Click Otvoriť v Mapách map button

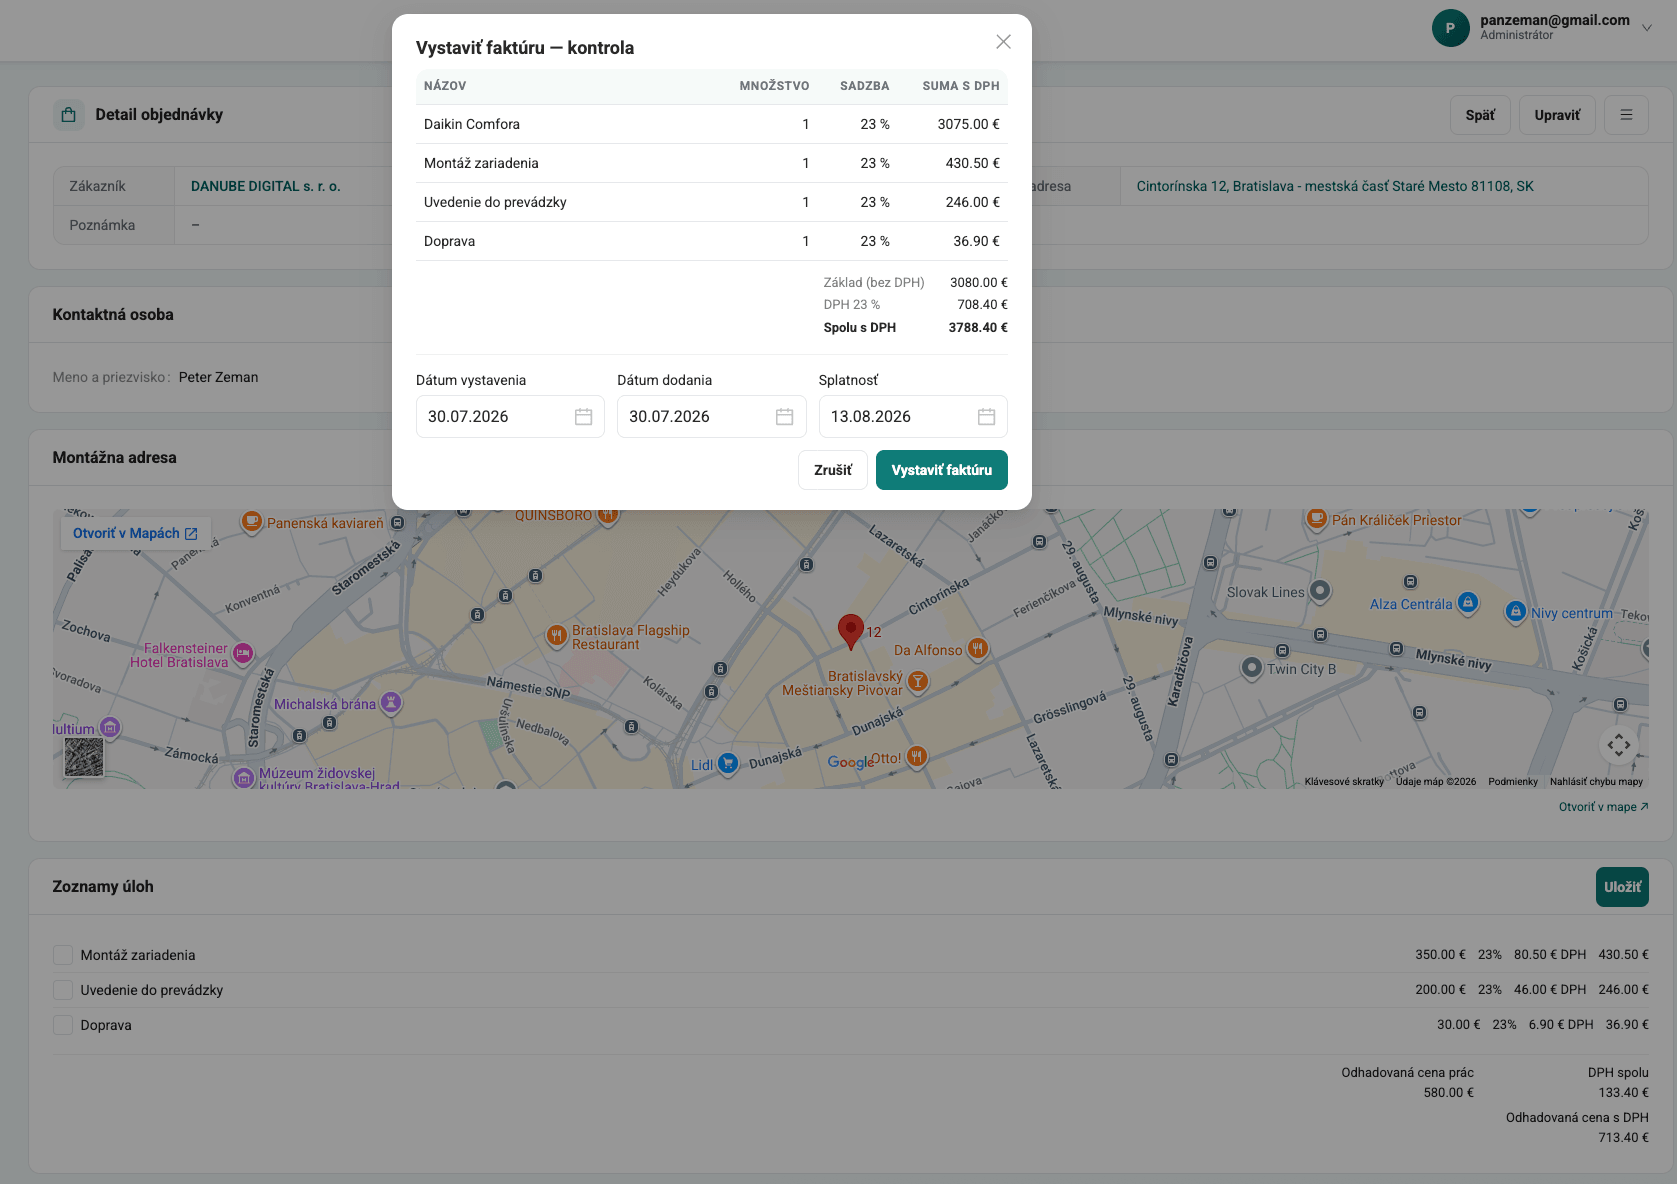pos(135,534)
